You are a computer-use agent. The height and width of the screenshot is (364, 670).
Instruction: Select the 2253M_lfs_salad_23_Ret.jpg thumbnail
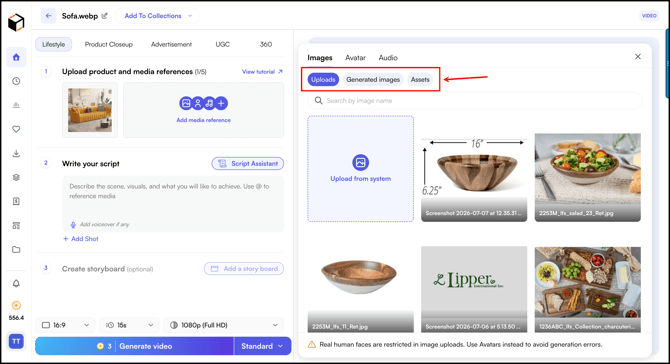(588, 177)
